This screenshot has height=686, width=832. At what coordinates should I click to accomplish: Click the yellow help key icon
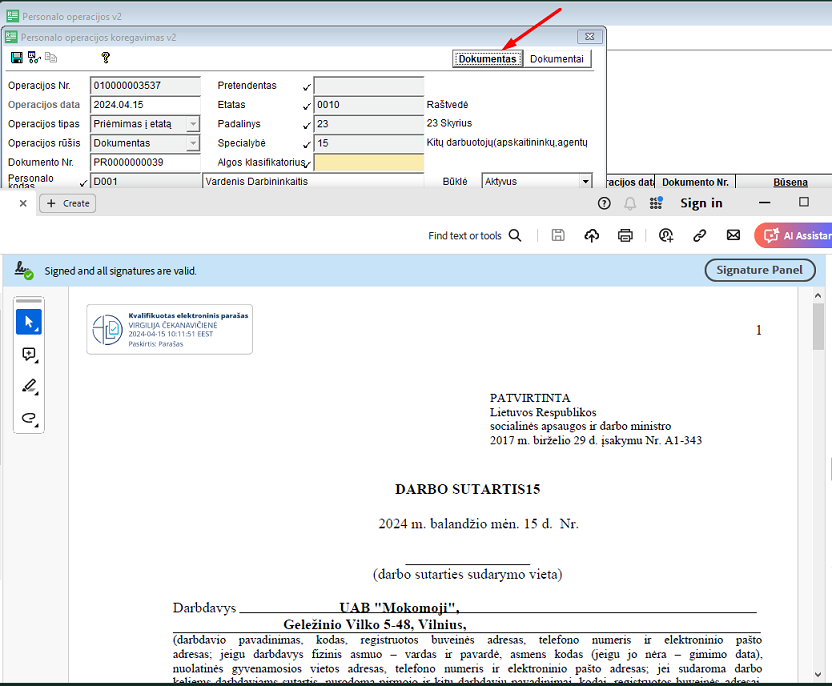click(105, 58)
